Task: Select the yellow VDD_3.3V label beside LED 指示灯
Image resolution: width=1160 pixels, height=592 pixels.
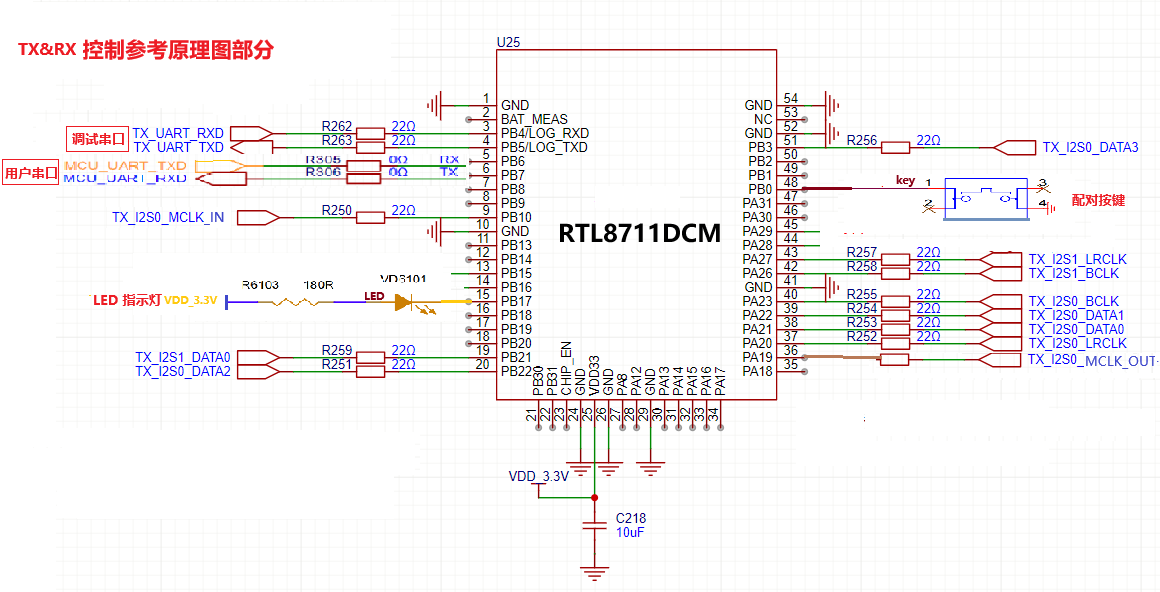Action: click(x=191, y=300)
